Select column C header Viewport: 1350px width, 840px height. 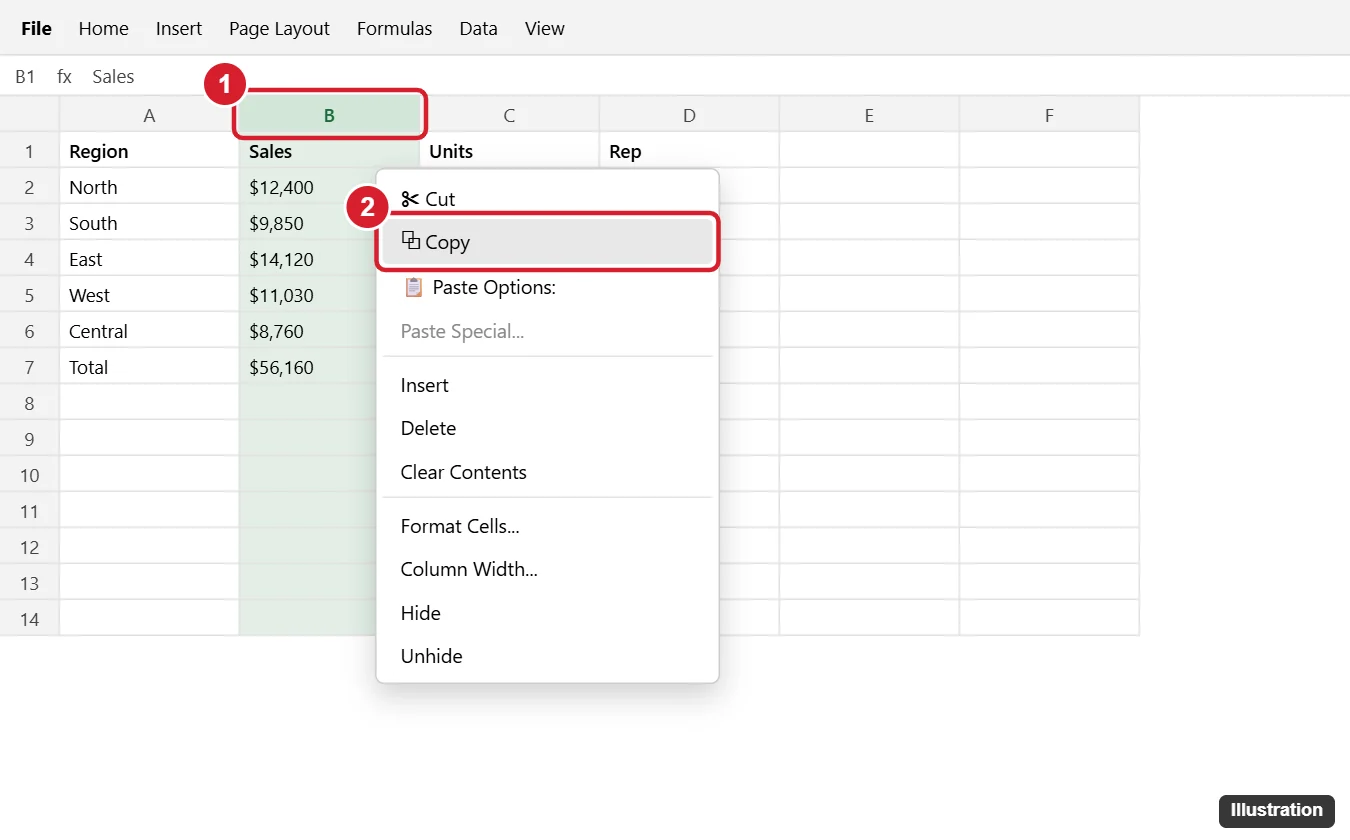tap(509, 115)
